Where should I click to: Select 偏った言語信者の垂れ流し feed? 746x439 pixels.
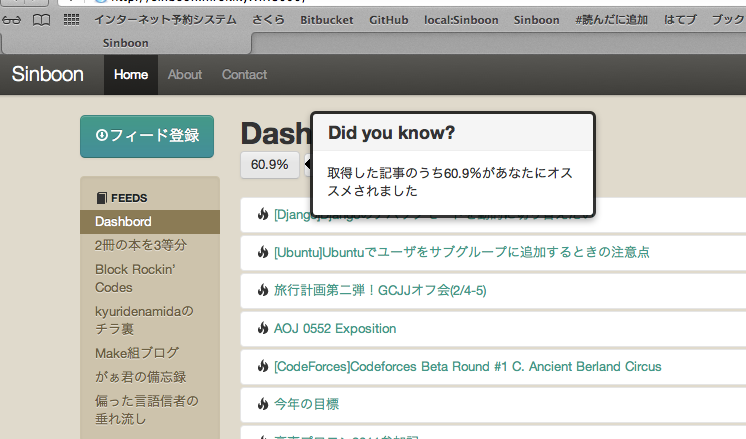pyautogui.click(x=147, y=410)
